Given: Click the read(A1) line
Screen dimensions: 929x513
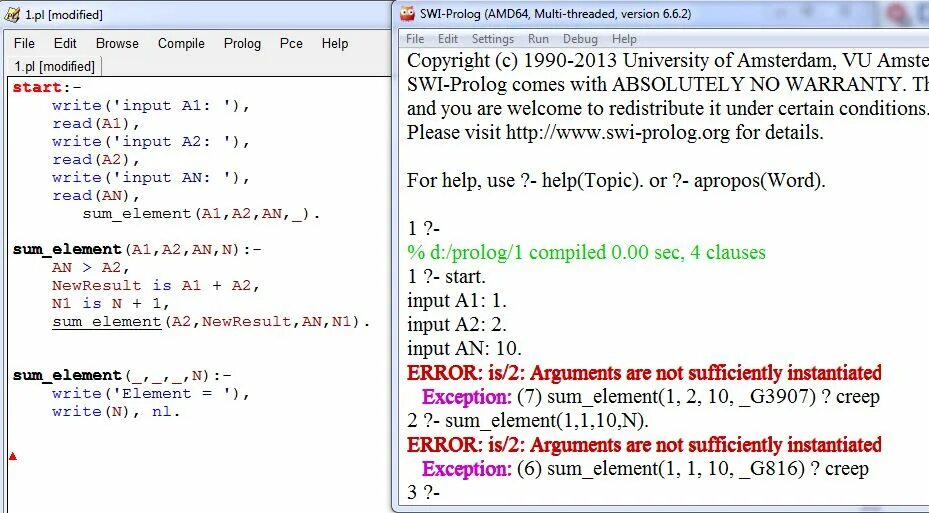Looking at the screenshot, I should pyautogui.click(x=96, y=123).
